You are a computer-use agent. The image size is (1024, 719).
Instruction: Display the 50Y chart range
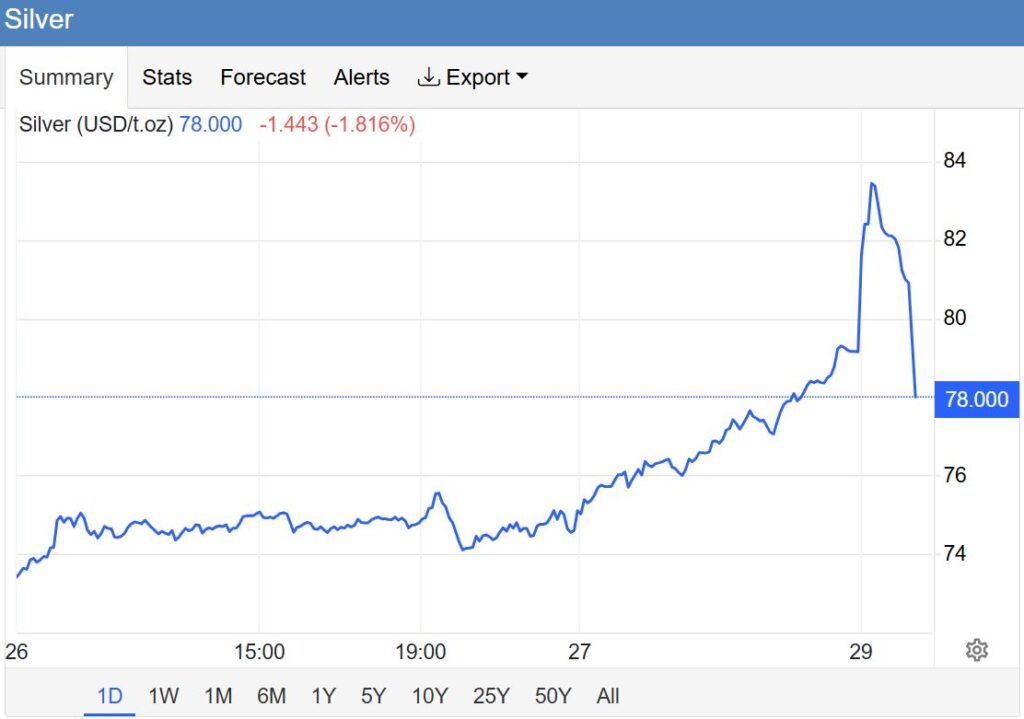tap(552, 696)
